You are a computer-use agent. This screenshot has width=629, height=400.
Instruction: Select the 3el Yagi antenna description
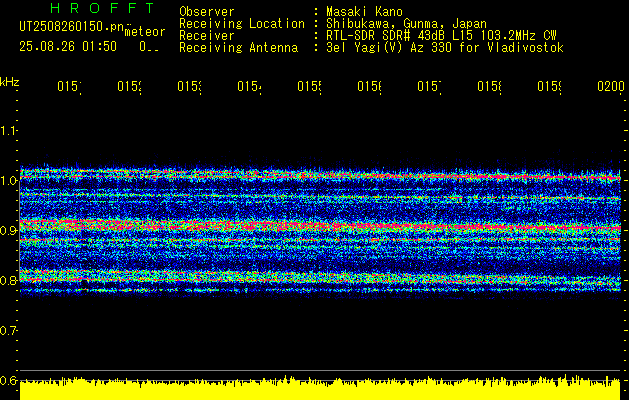point(445,48)
